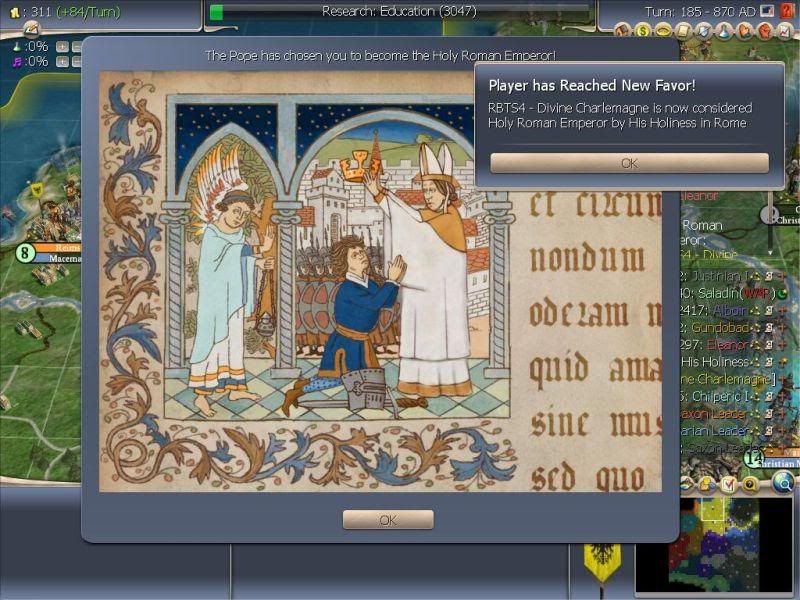This screenshot has width=800, height=600.
Task: Open the Civics advisor ring icon
Action: tap(663, 32)
